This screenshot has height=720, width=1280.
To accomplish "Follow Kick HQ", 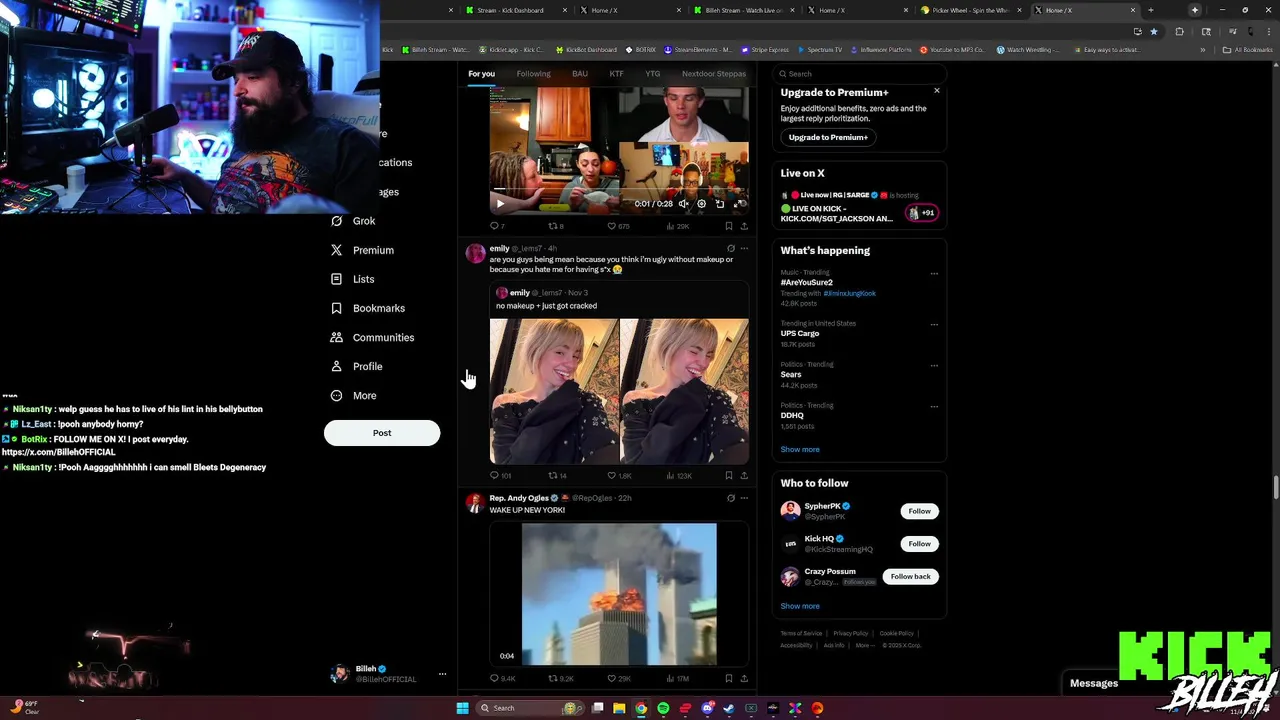I will point(919,544).
